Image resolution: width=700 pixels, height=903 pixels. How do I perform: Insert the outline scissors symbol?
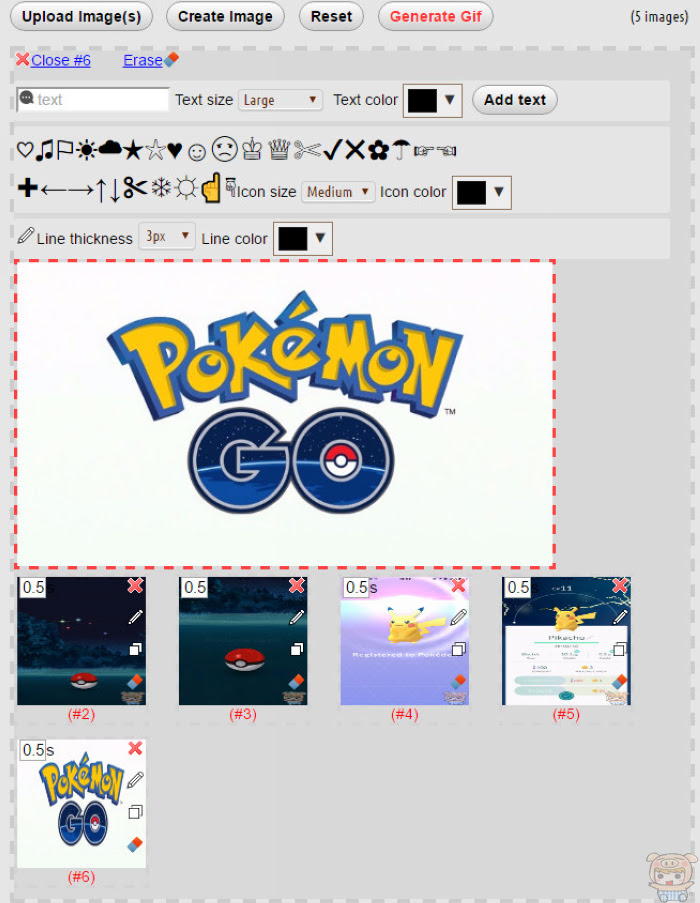[307, 150]
